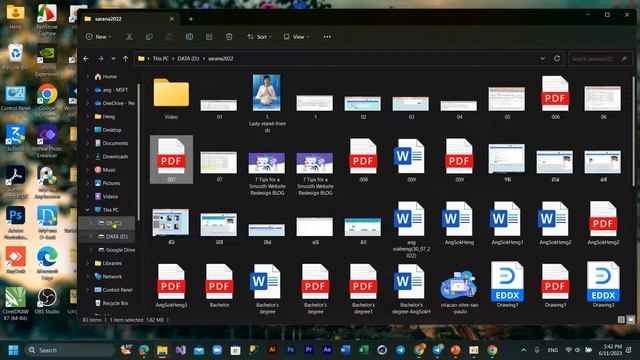
Task: Go forward with the right arrow
Action: (100, 59)
